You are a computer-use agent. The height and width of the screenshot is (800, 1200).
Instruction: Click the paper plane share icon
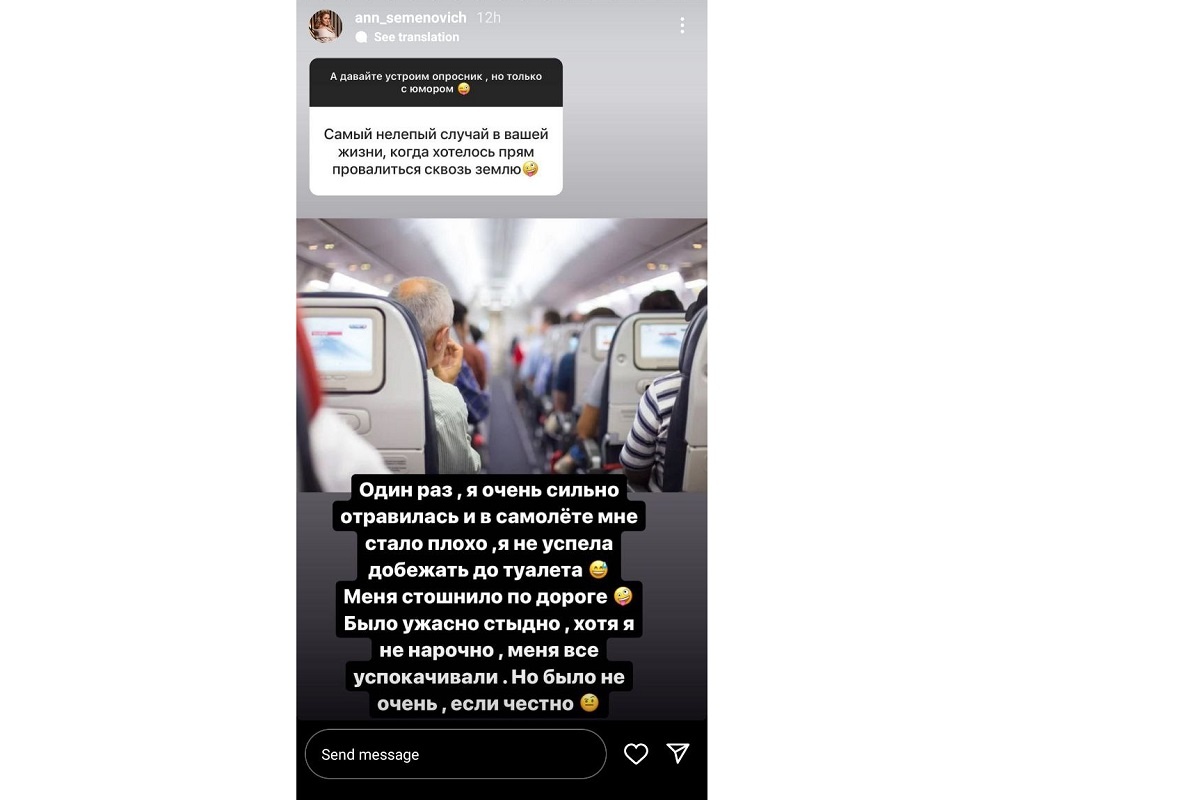pos(678,754)
